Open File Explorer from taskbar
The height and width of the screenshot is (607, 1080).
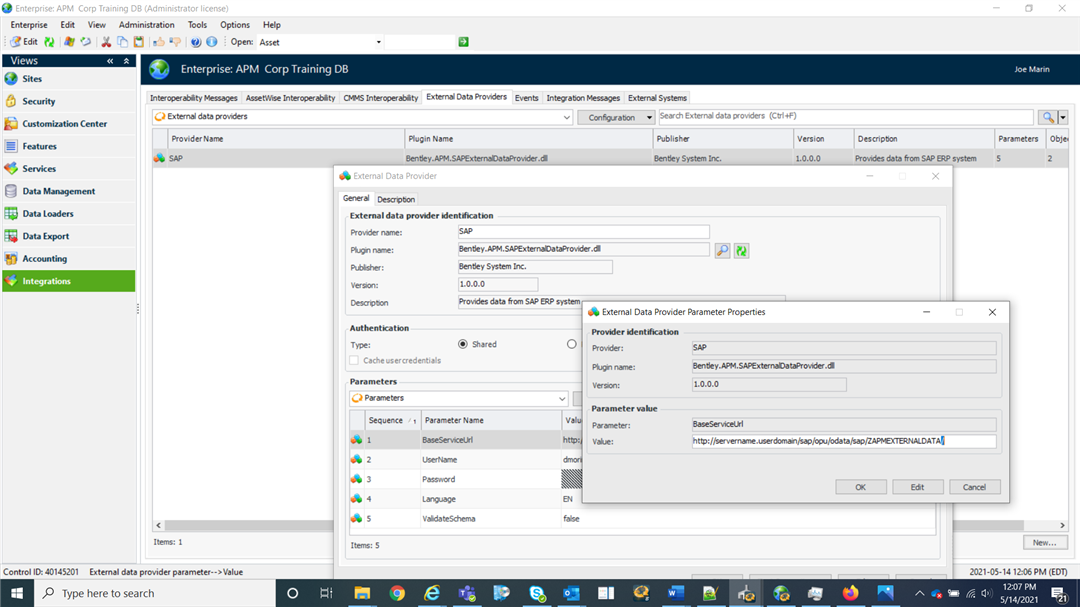[362, 593]
